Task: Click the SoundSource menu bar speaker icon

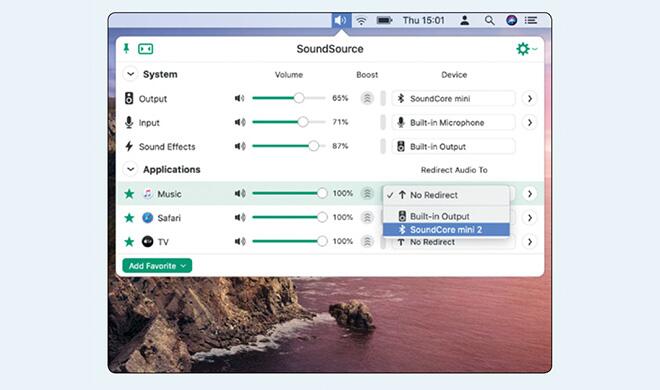Action: tap(341, 20)
